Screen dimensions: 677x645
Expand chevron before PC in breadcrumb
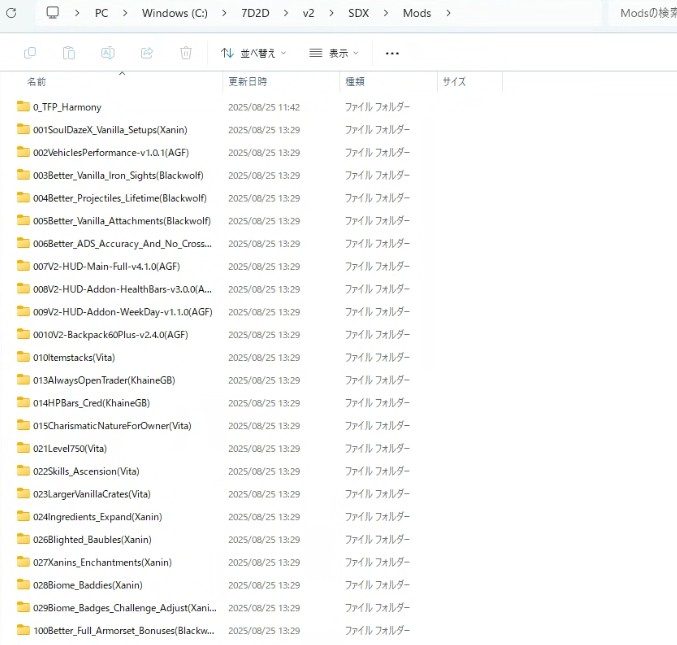pyautogui.click(x=77, y=13)
